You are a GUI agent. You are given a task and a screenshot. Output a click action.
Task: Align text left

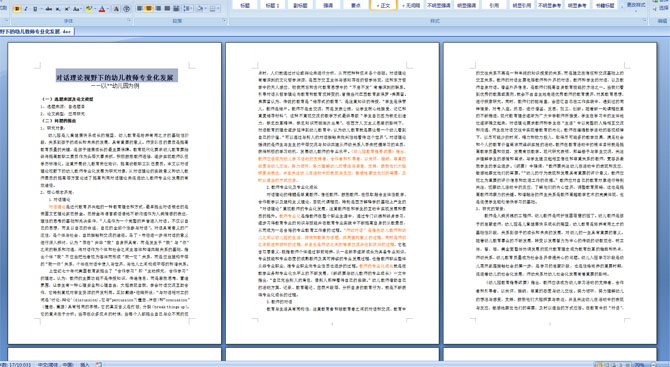point(139,9)
